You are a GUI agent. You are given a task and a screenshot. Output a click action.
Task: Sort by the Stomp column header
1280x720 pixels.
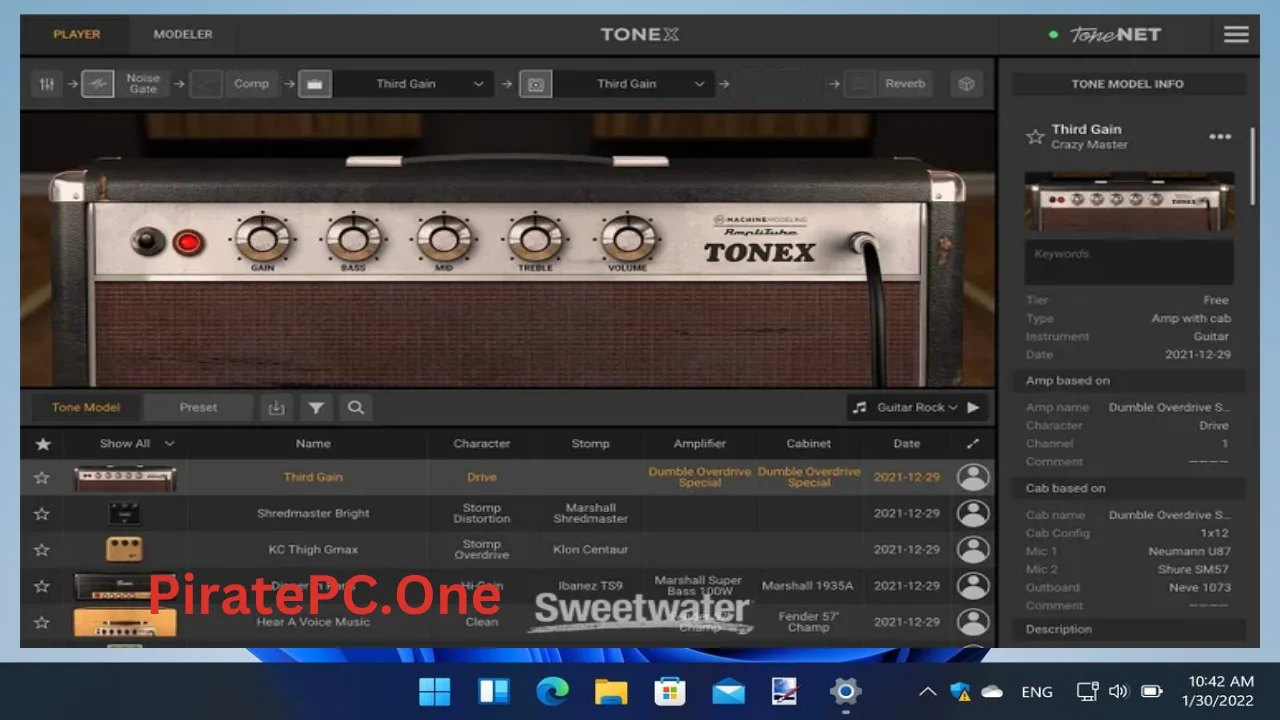(x=590, y=444)
